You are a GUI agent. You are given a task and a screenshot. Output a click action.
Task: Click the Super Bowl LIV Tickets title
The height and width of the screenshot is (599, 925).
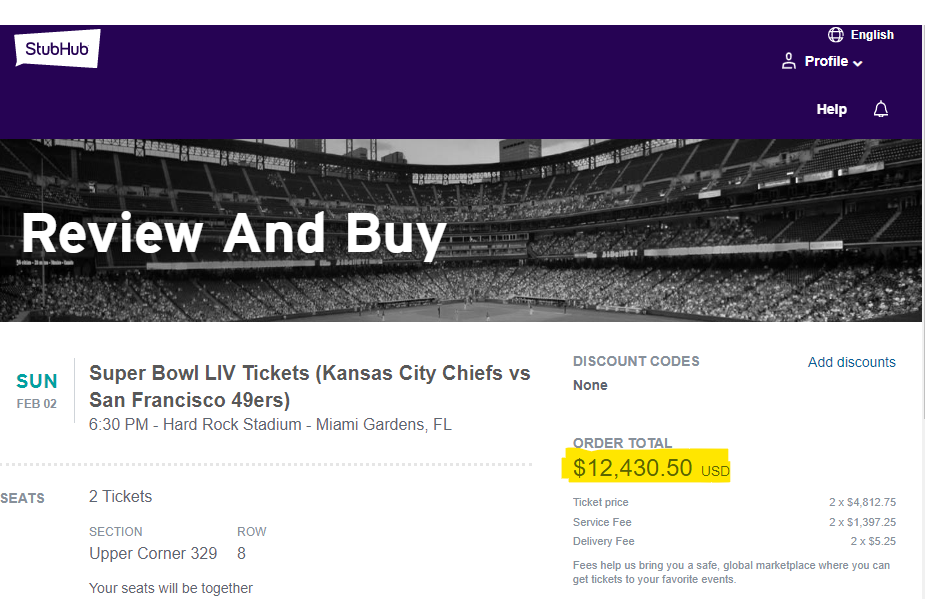309,386
